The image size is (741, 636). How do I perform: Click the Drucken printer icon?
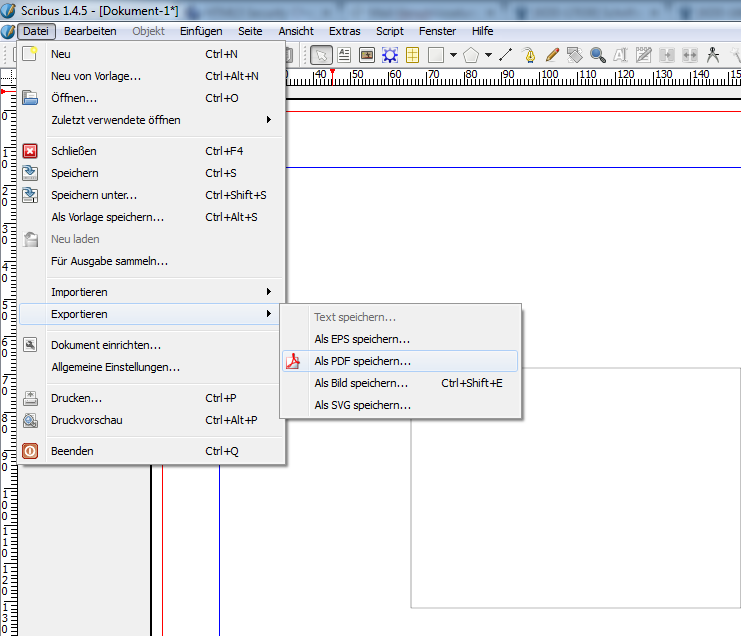30,398
